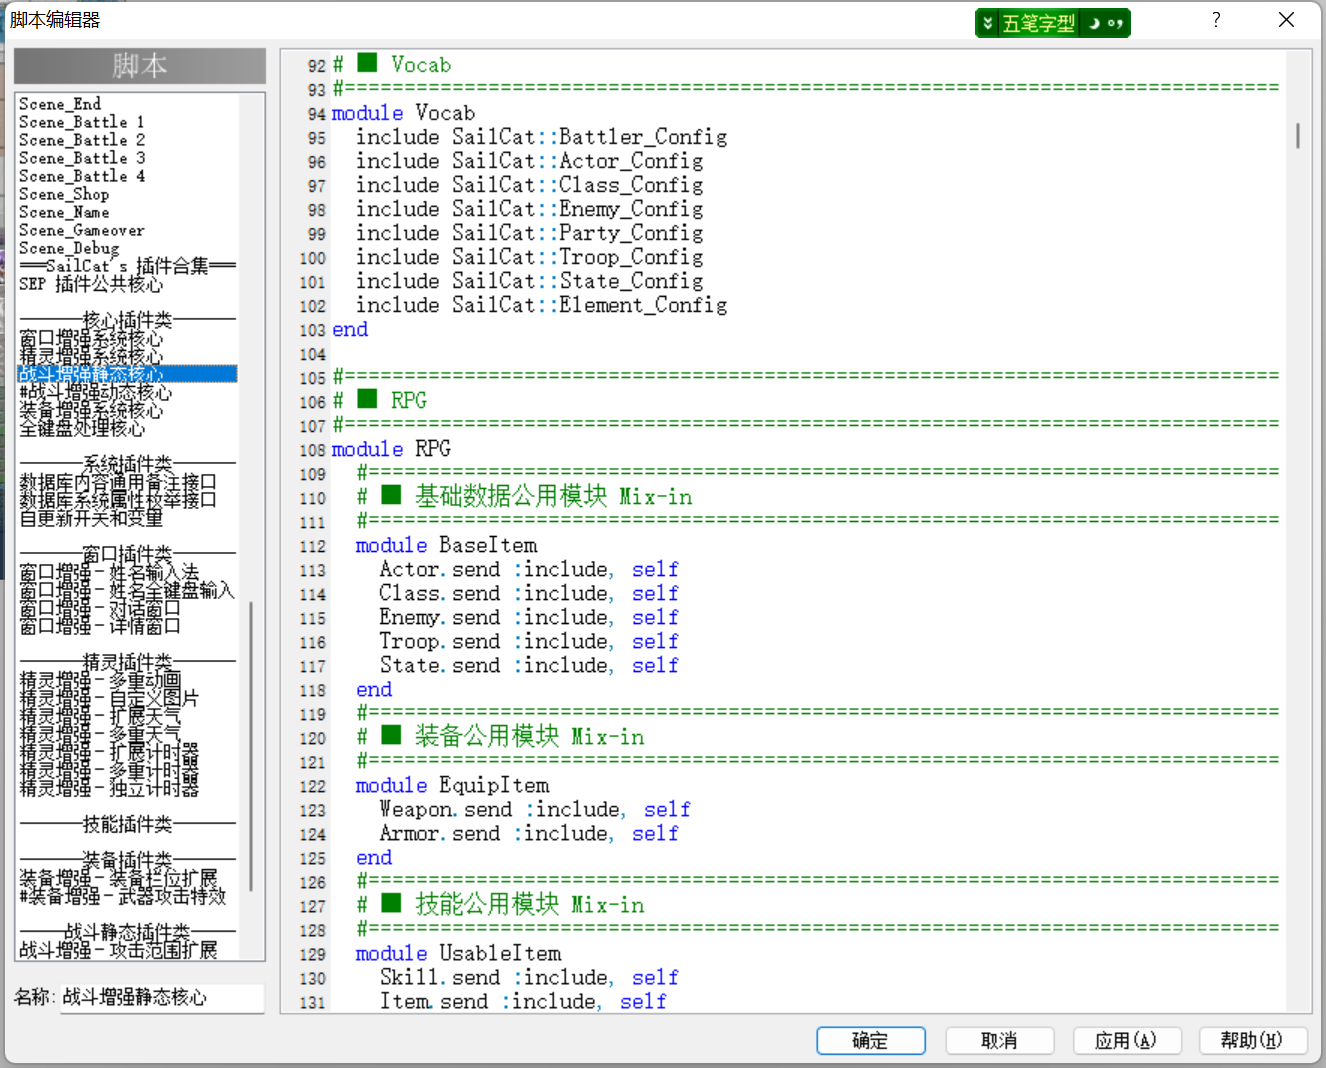
Task: Click the 名称 script name input field
Action: click(x=162, y=997)
